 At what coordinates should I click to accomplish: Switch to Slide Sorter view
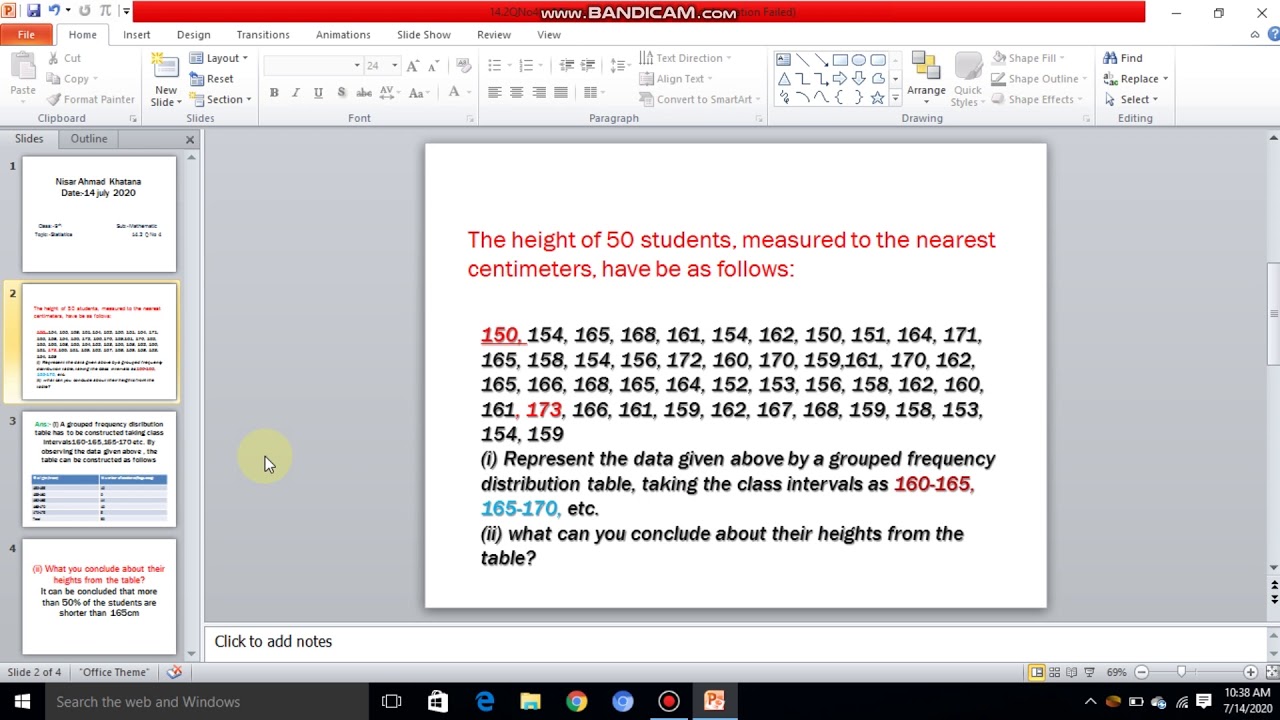coord(1054,672)
